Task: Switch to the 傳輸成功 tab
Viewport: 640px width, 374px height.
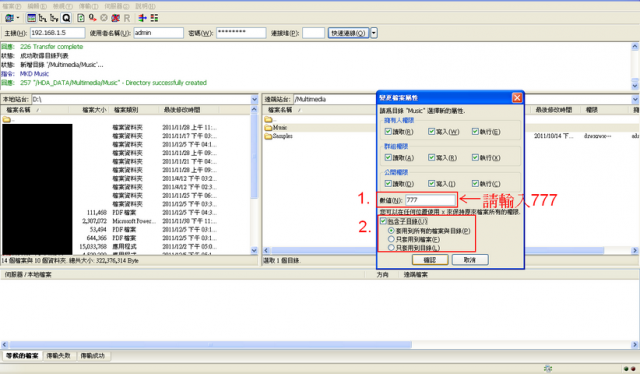Action: (93, 356)
